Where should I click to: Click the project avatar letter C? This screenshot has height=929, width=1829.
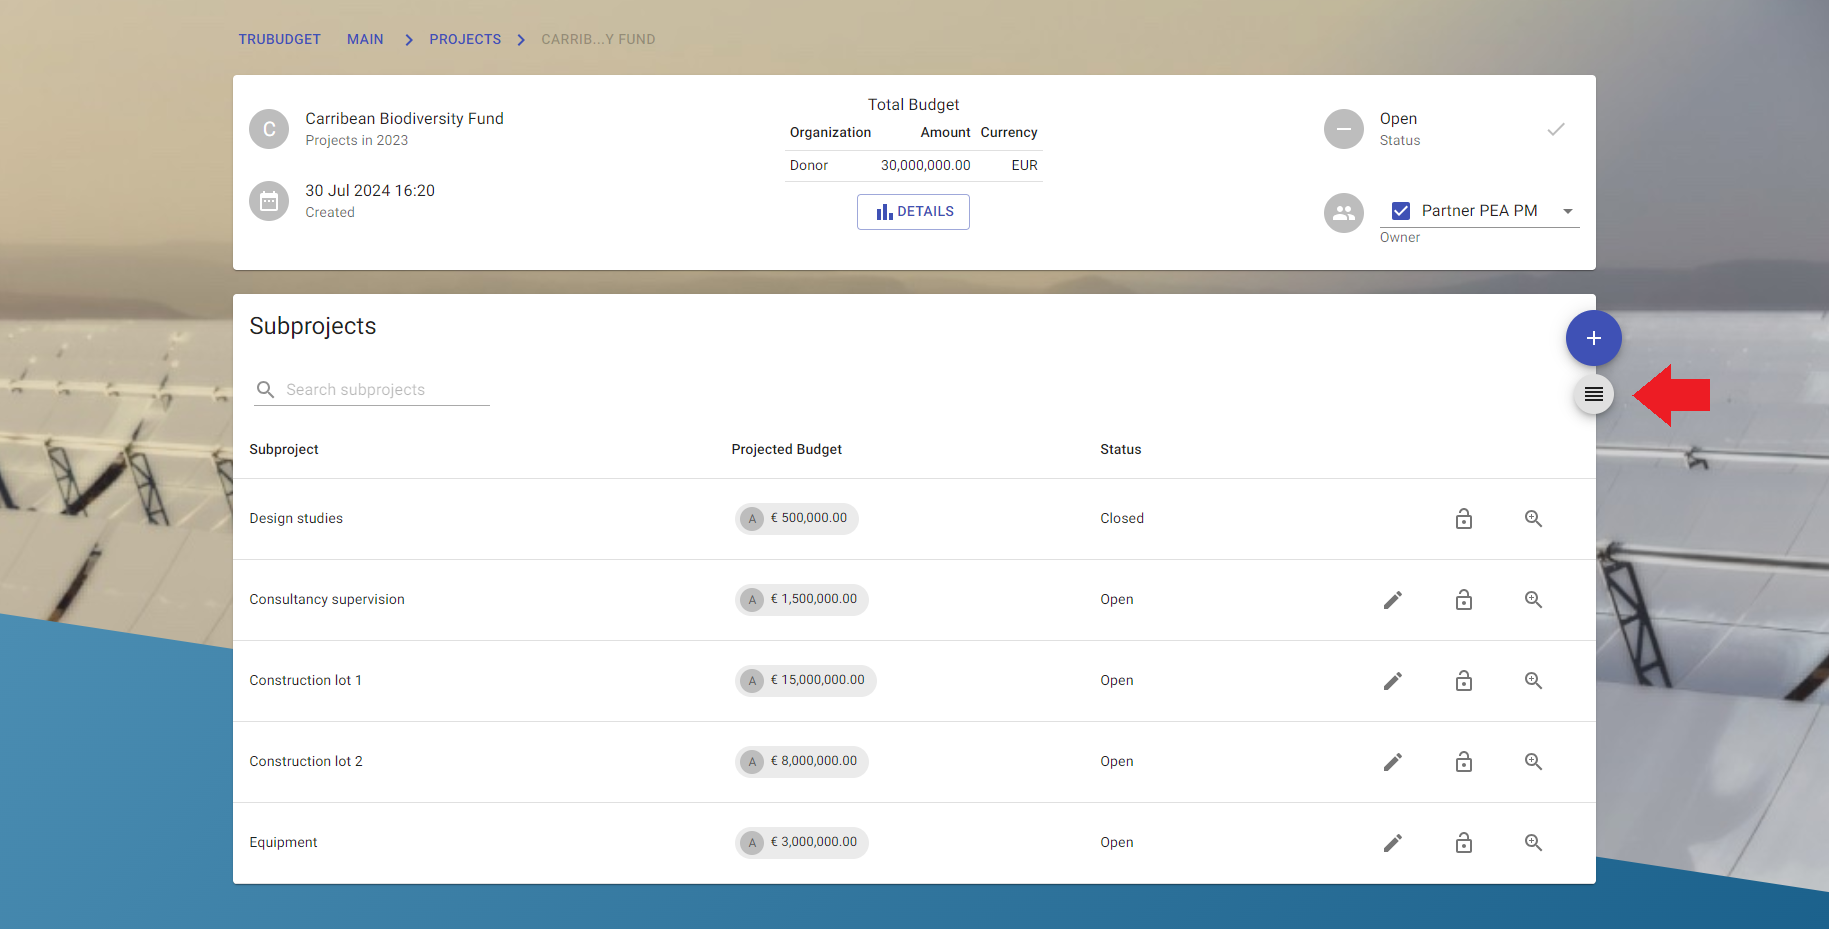pos(269,129)
